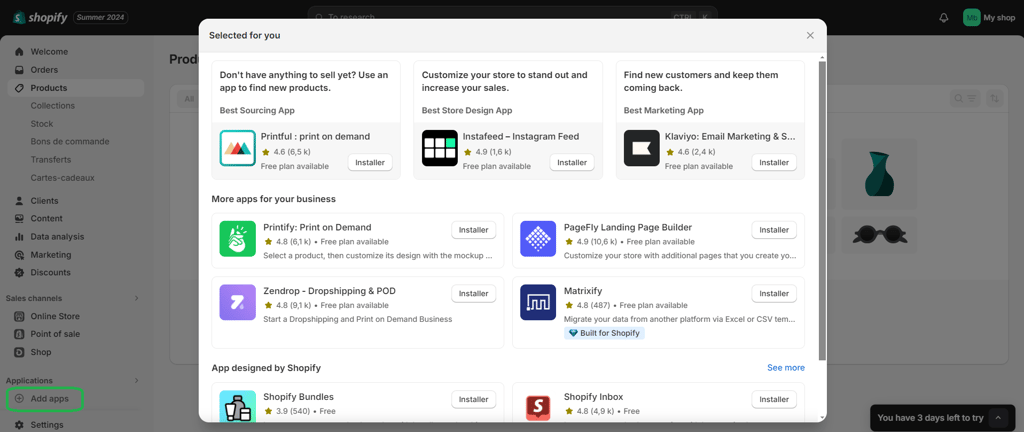This screenshot has height=432, width=1024.
Task: Click the teal vase product thumbnail
Action: [x=878, y=174]
